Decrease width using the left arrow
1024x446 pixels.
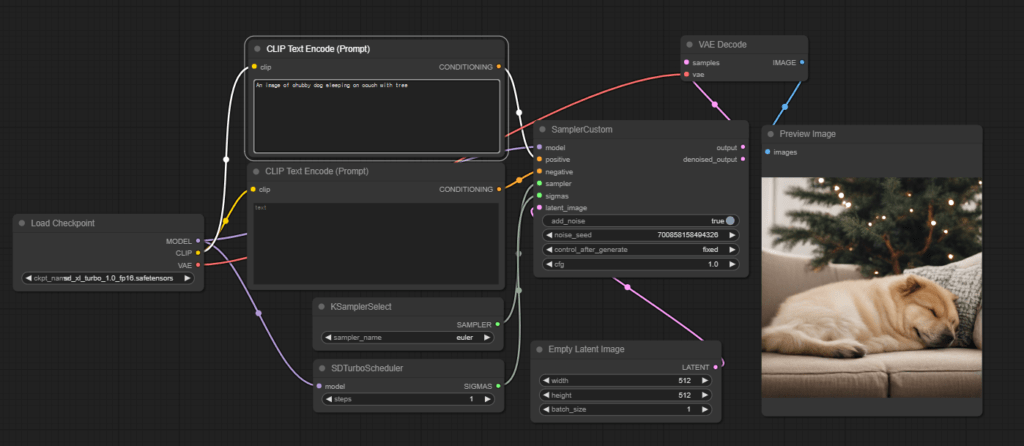[546, 380]
